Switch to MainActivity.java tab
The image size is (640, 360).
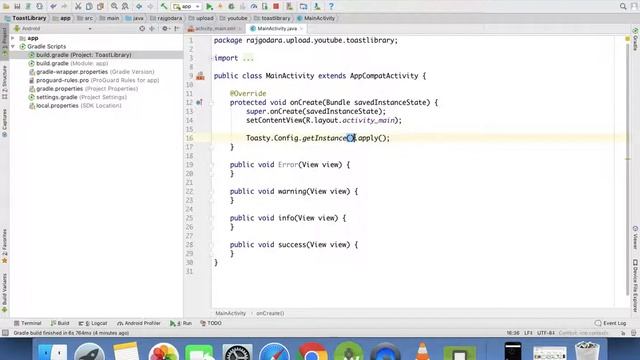[x=277, y=29]
